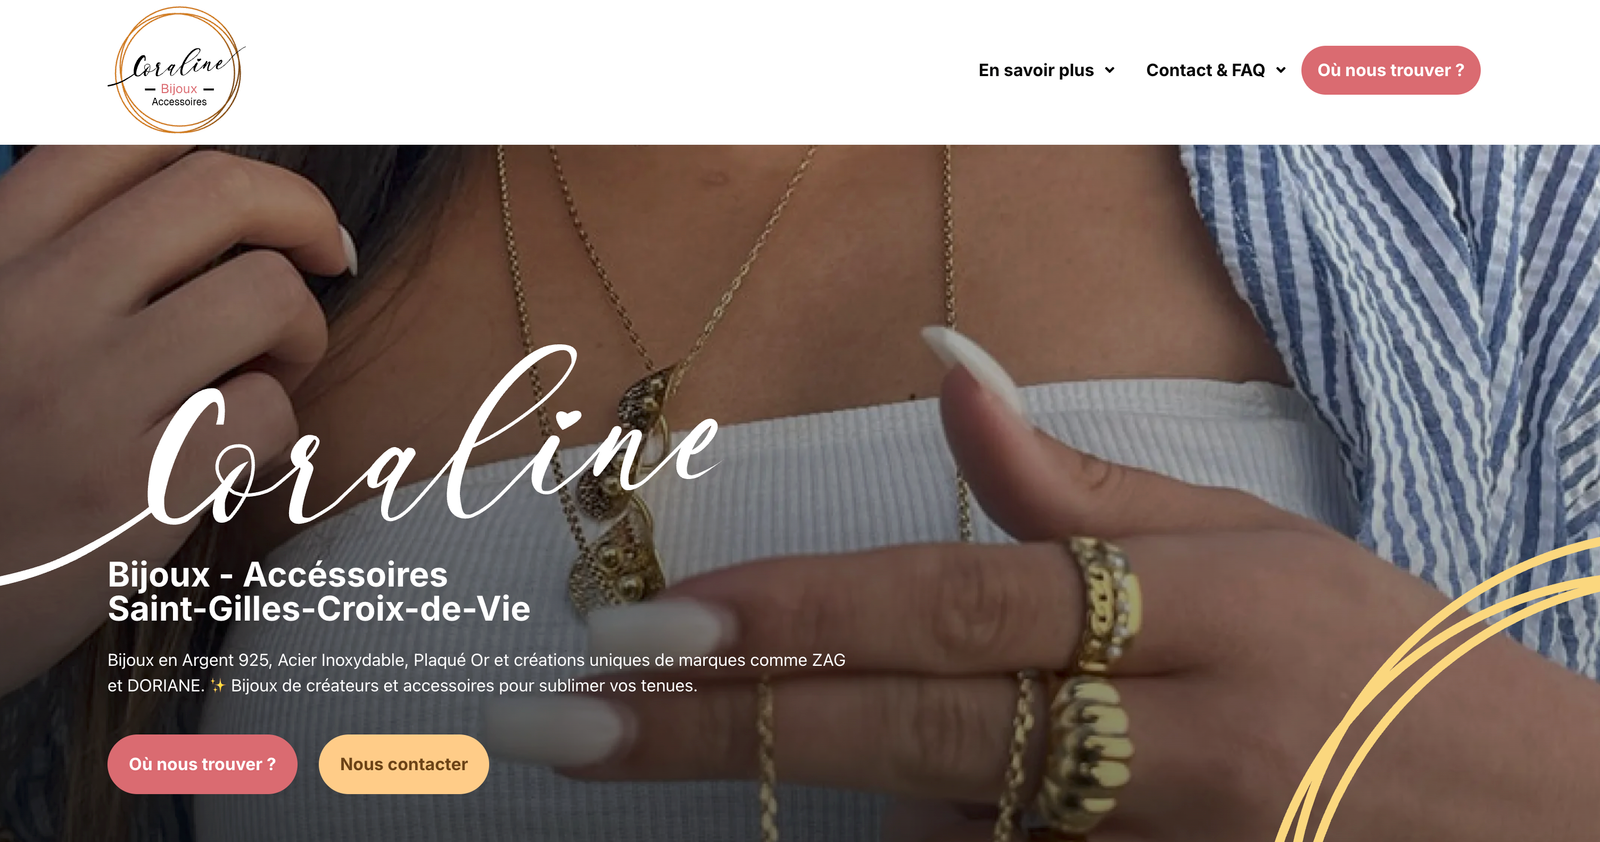Click the Bijoux - Accéssoires heading
The image size is (1600, 842).
pyautogui.click(x=278, y=574)
